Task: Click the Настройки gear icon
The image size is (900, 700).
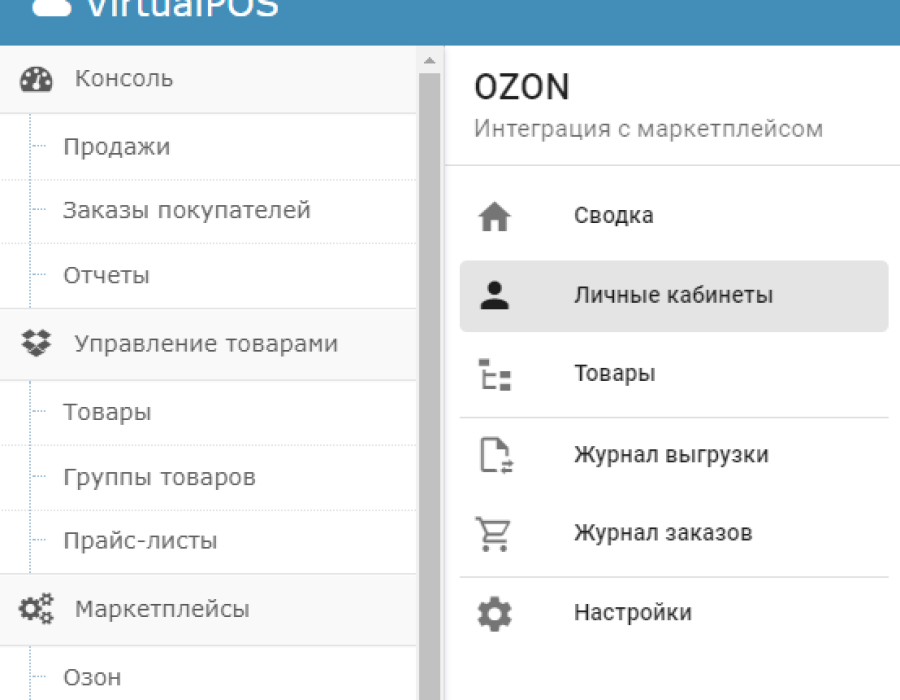Action: pos(494,614)
